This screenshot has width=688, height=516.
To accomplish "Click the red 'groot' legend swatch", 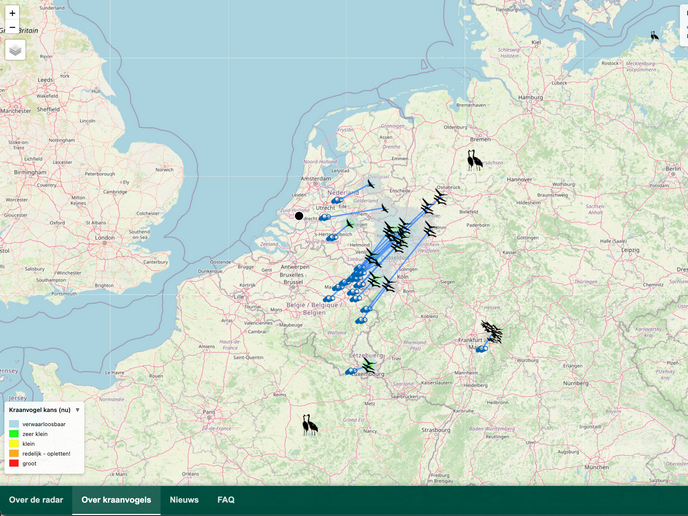I will click(14, 463).
